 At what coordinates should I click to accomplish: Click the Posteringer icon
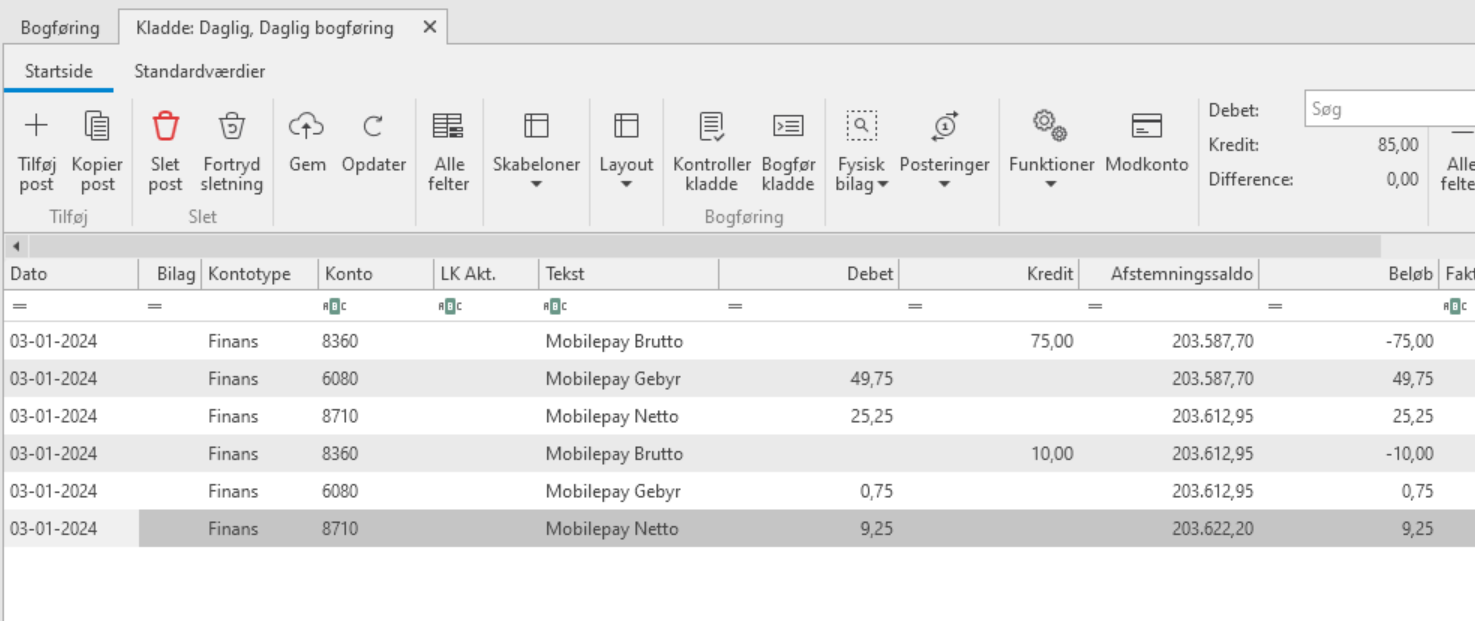[x=944, y=125]
